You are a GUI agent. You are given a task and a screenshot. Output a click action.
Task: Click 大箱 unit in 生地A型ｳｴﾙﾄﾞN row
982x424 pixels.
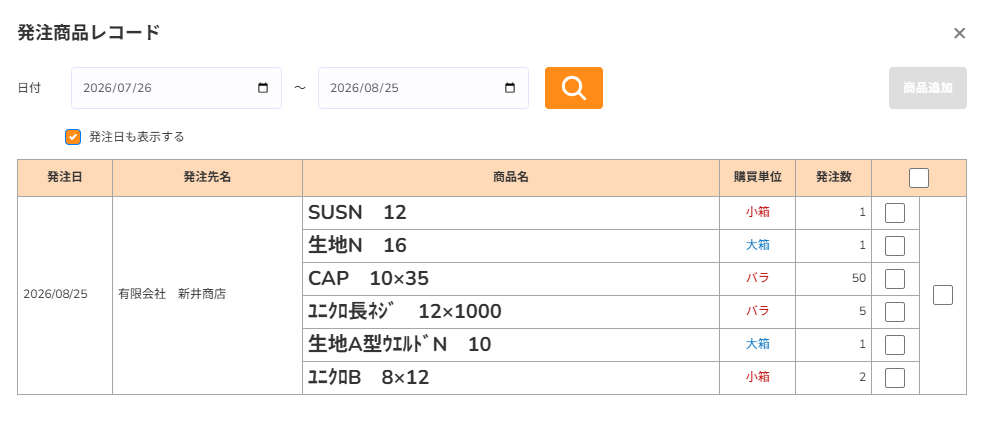758,344
